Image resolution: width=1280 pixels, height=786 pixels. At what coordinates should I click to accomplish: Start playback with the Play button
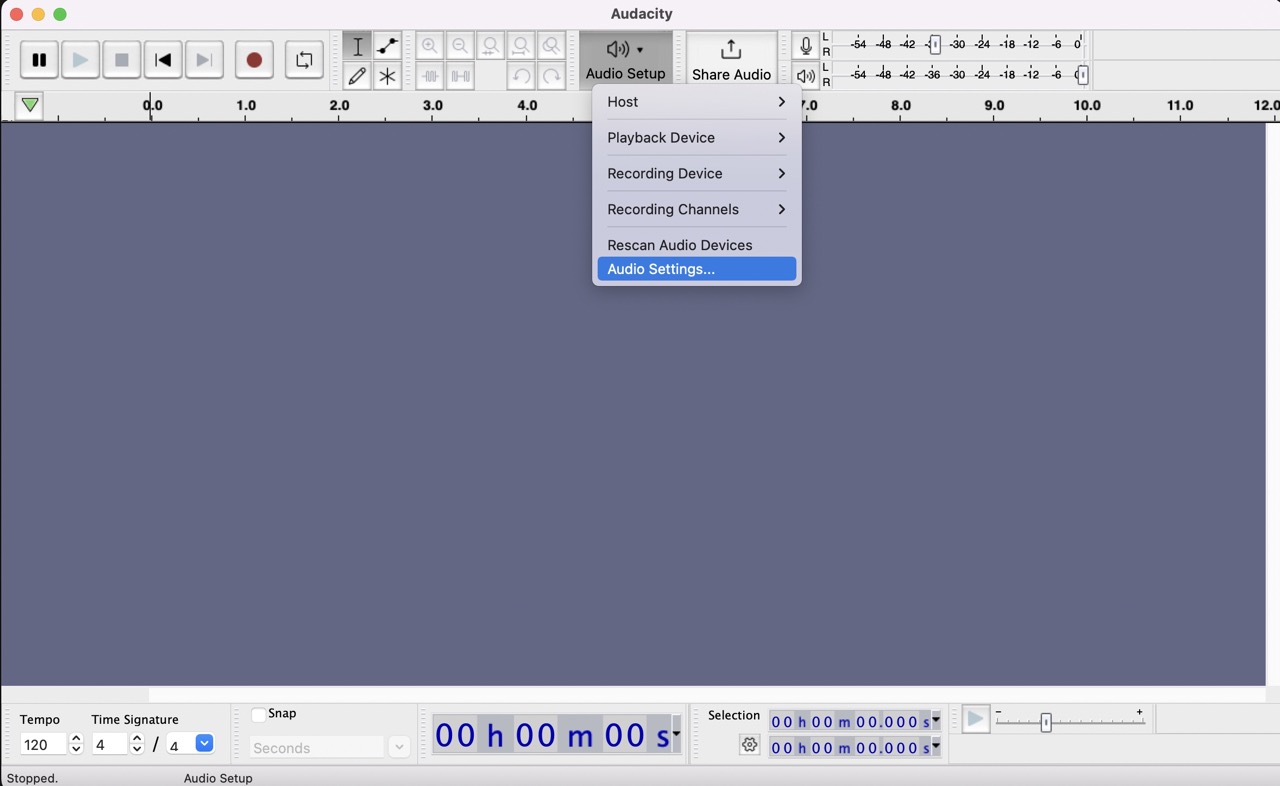[x=80, y=60]
